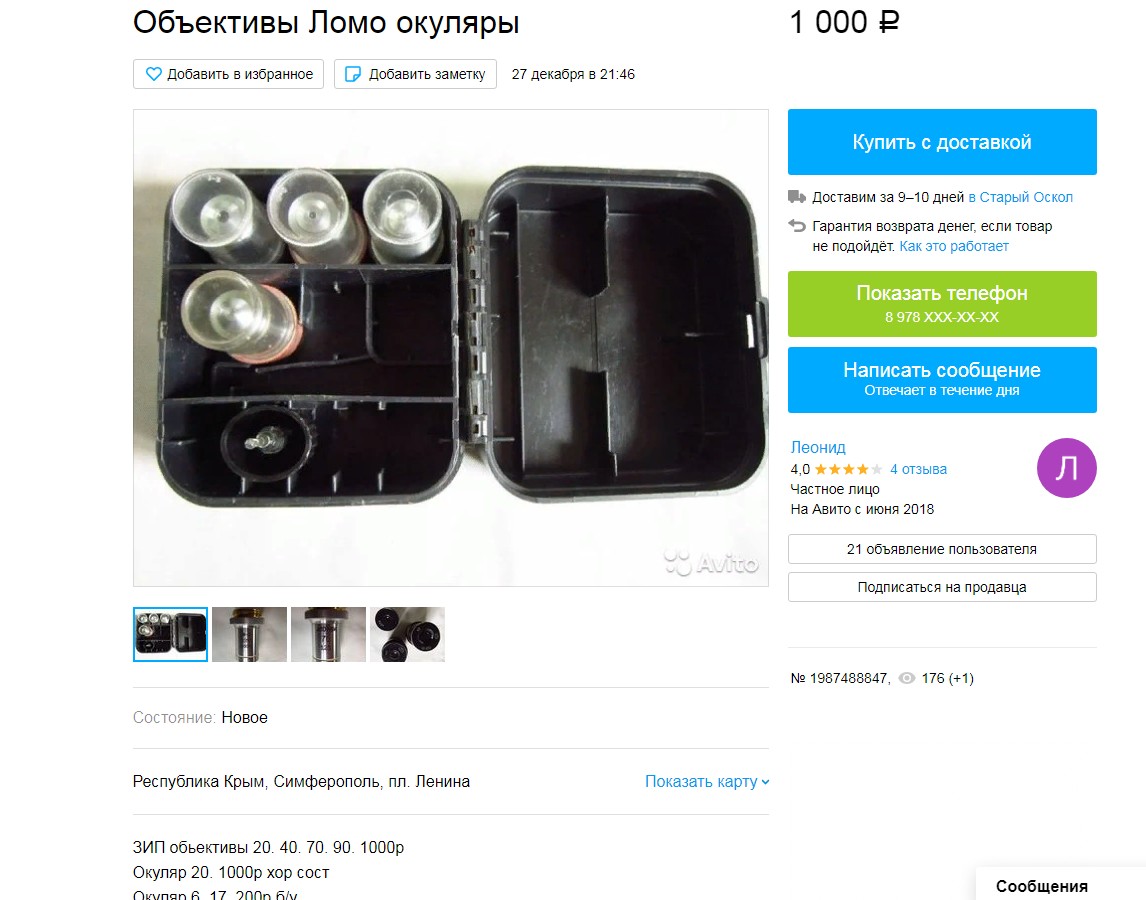Click the seller's star rating
This screenshot has height=900, width=1146.
[848, 469]
